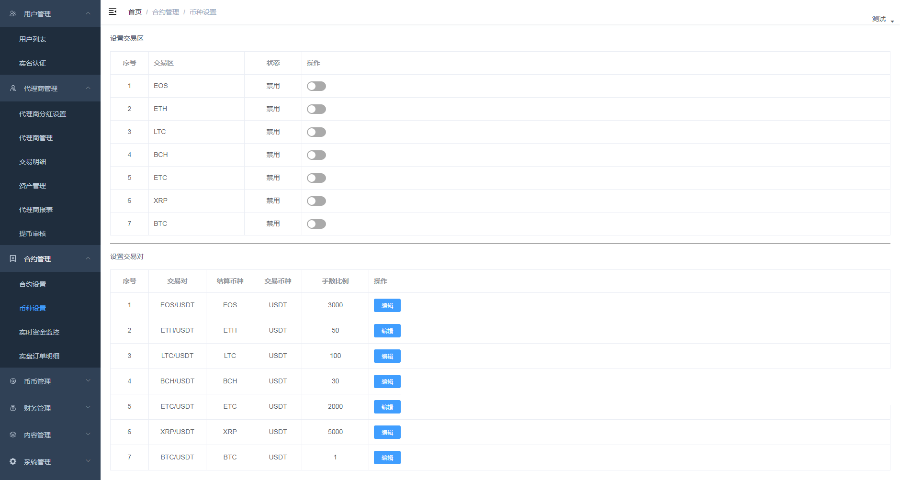
Task: Click the 币币管理 coin icon
Action: click(13, 381)
